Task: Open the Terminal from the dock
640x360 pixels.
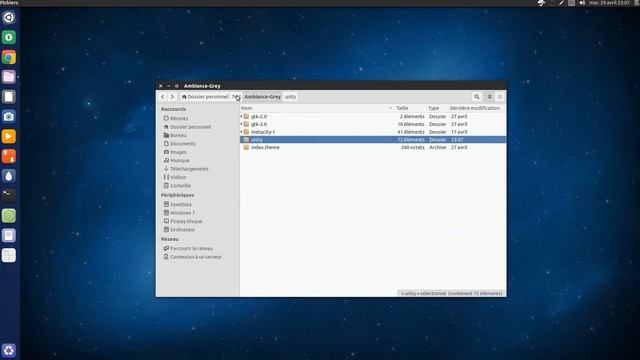Action: [x=9, y=196]
